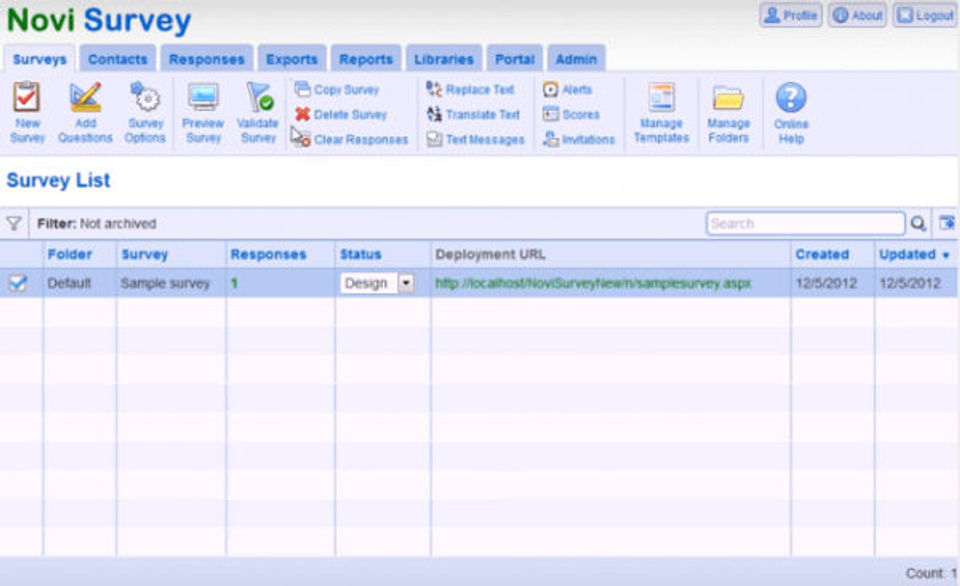This screenshot has height=586, width=960.
Task: Toggle the Sample survey row checkbox
Action: pyautogui.click(x=17, y=283)
